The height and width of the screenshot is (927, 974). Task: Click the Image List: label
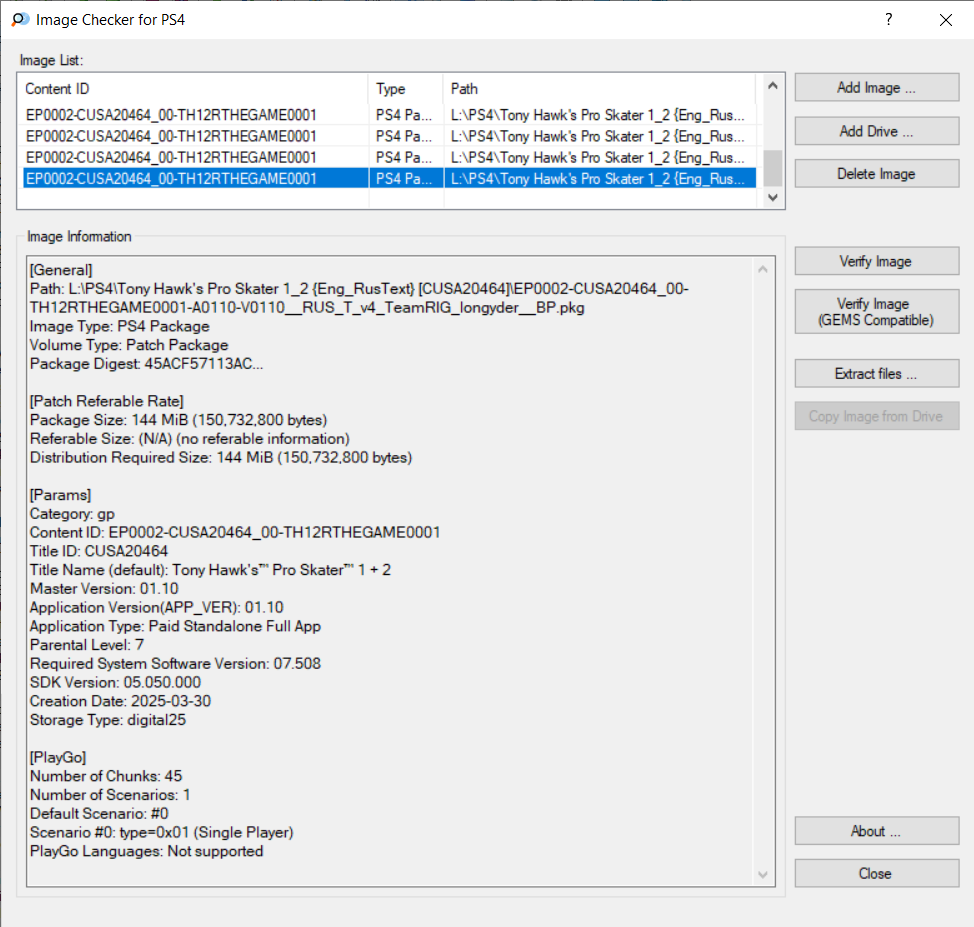[51, 60]
